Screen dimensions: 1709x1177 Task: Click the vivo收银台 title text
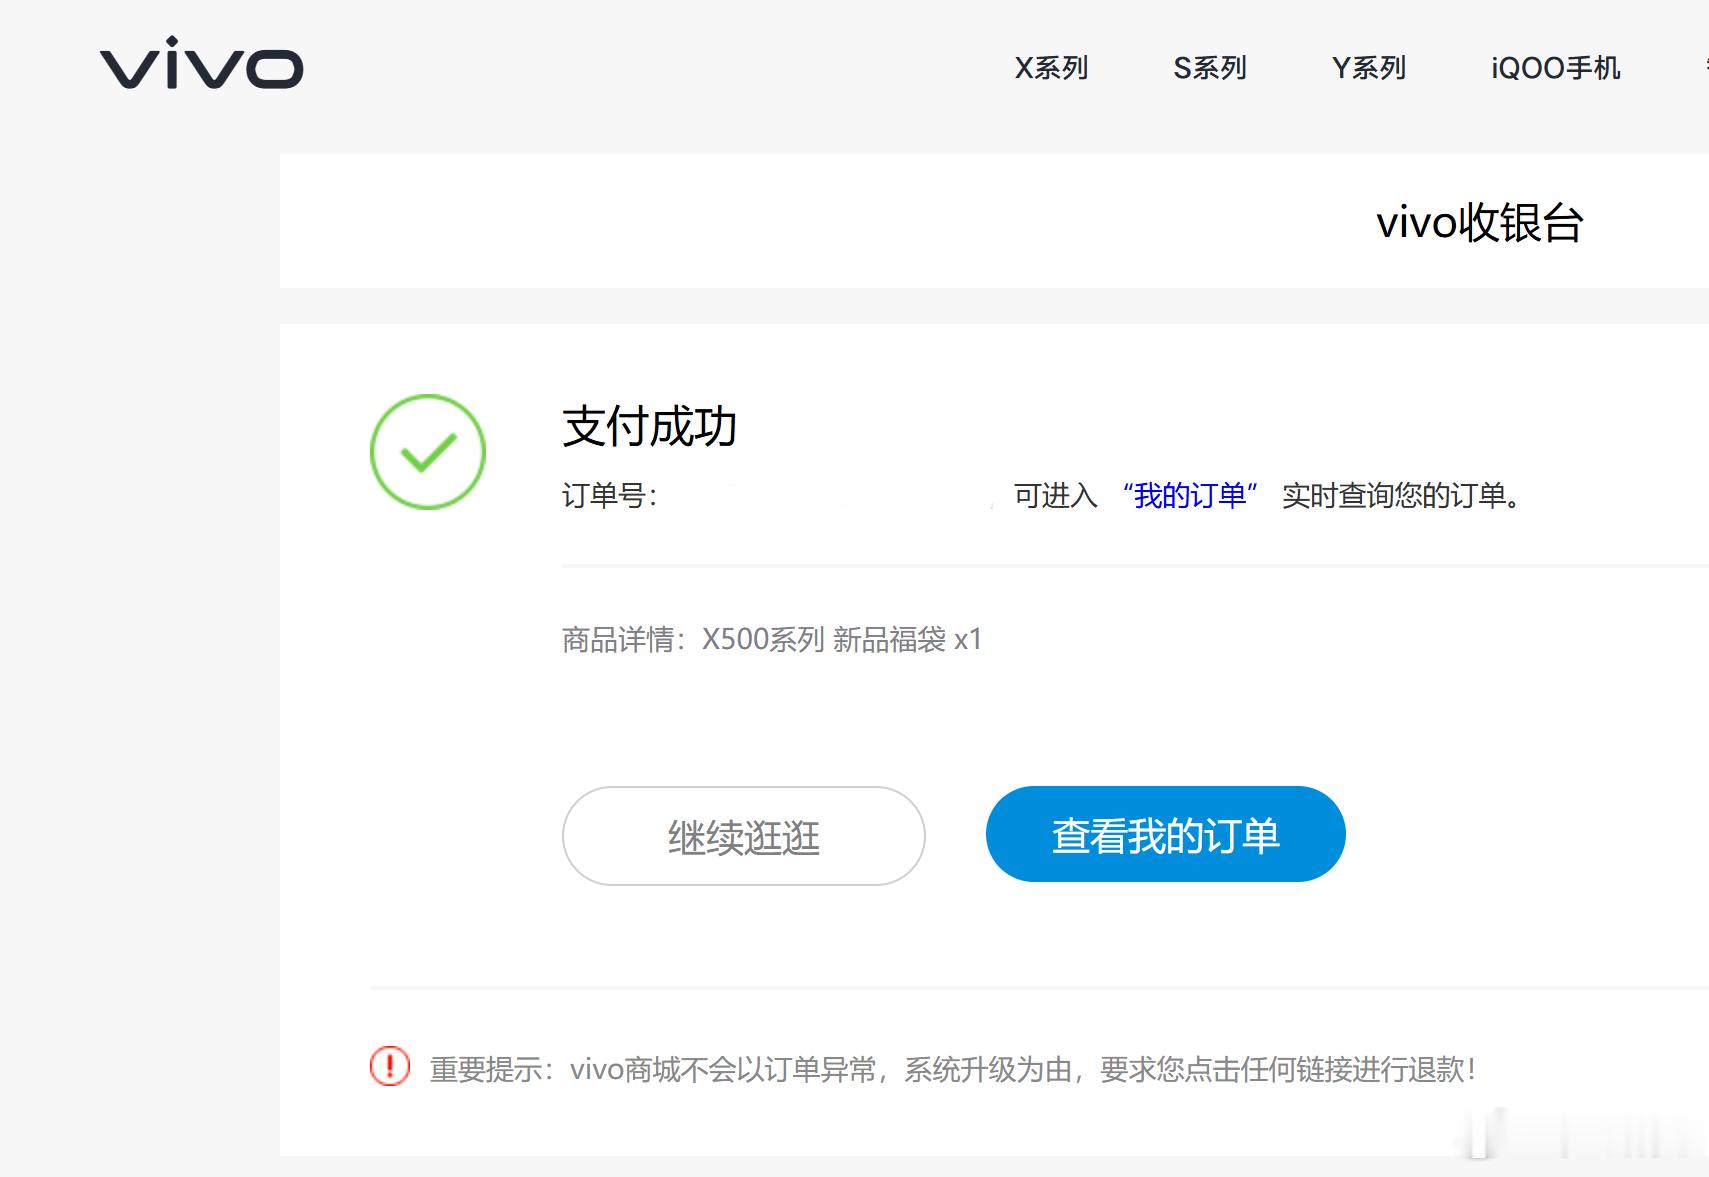click(x=1480, y=222)
